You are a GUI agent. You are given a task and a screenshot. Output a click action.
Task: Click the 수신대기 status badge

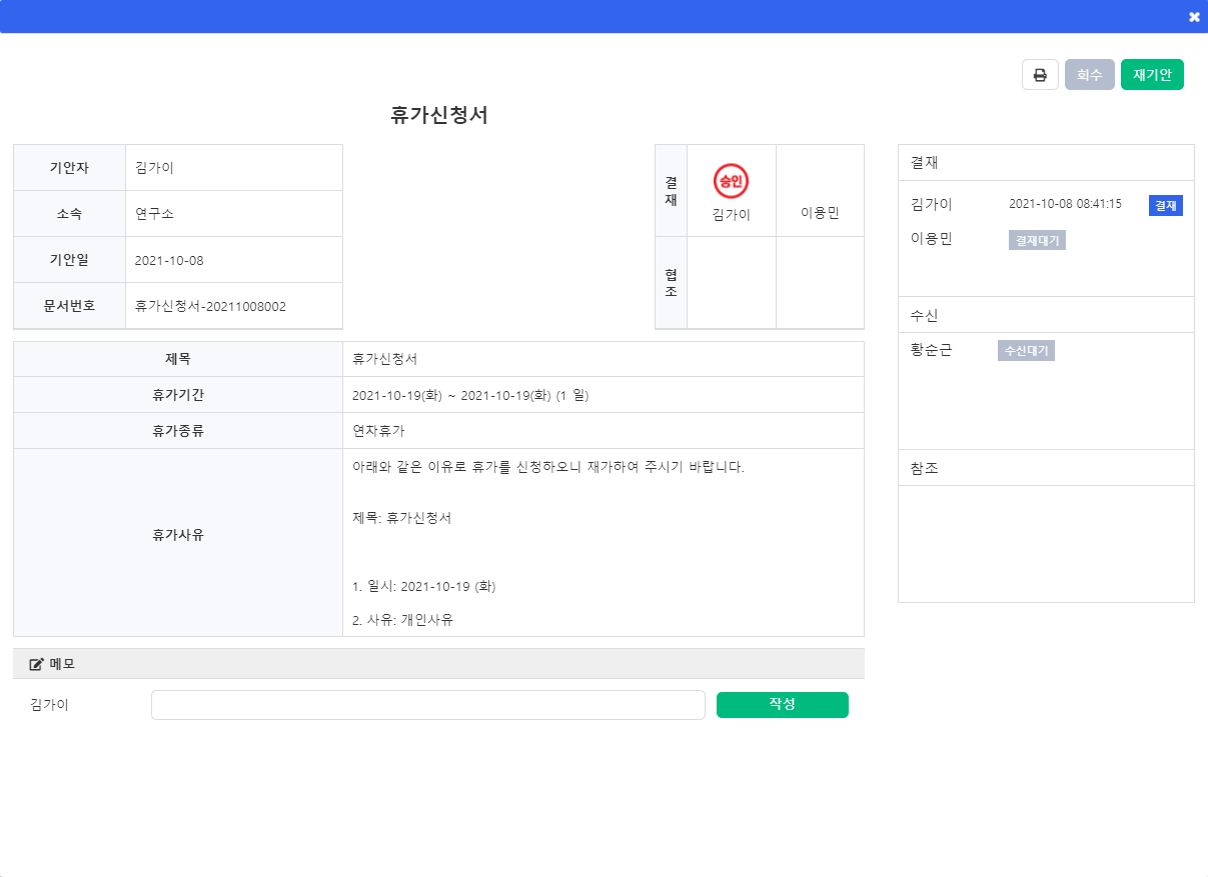pos(1026,351)
